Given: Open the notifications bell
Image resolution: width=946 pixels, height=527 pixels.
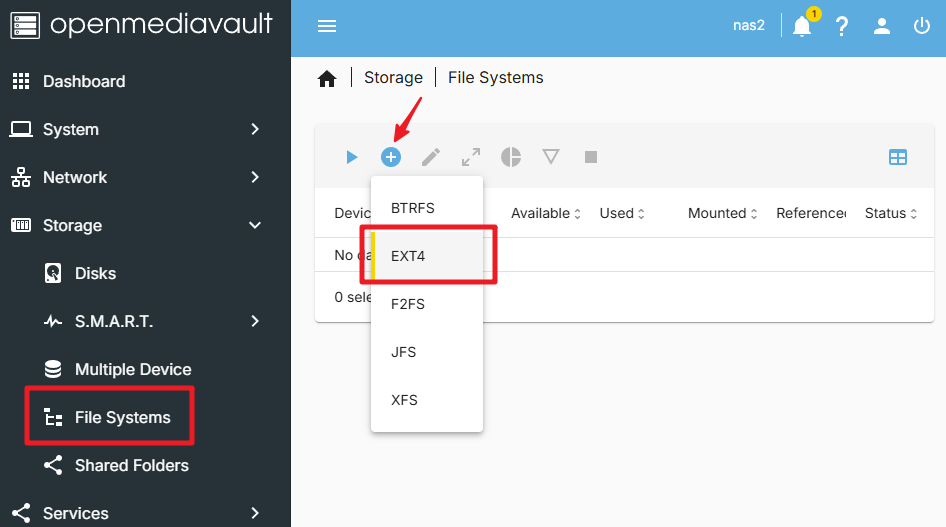Looking at the screenshot, I should (x=802, y=27).
